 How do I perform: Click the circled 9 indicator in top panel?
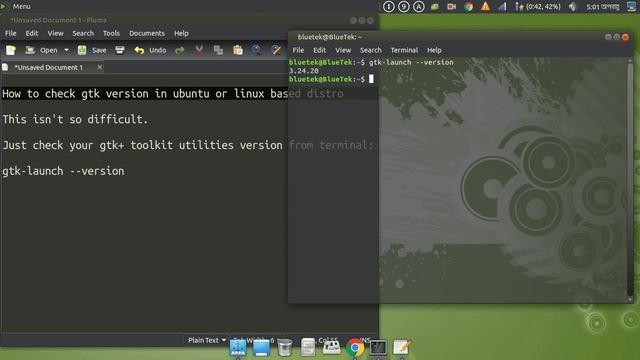(404, 7)
